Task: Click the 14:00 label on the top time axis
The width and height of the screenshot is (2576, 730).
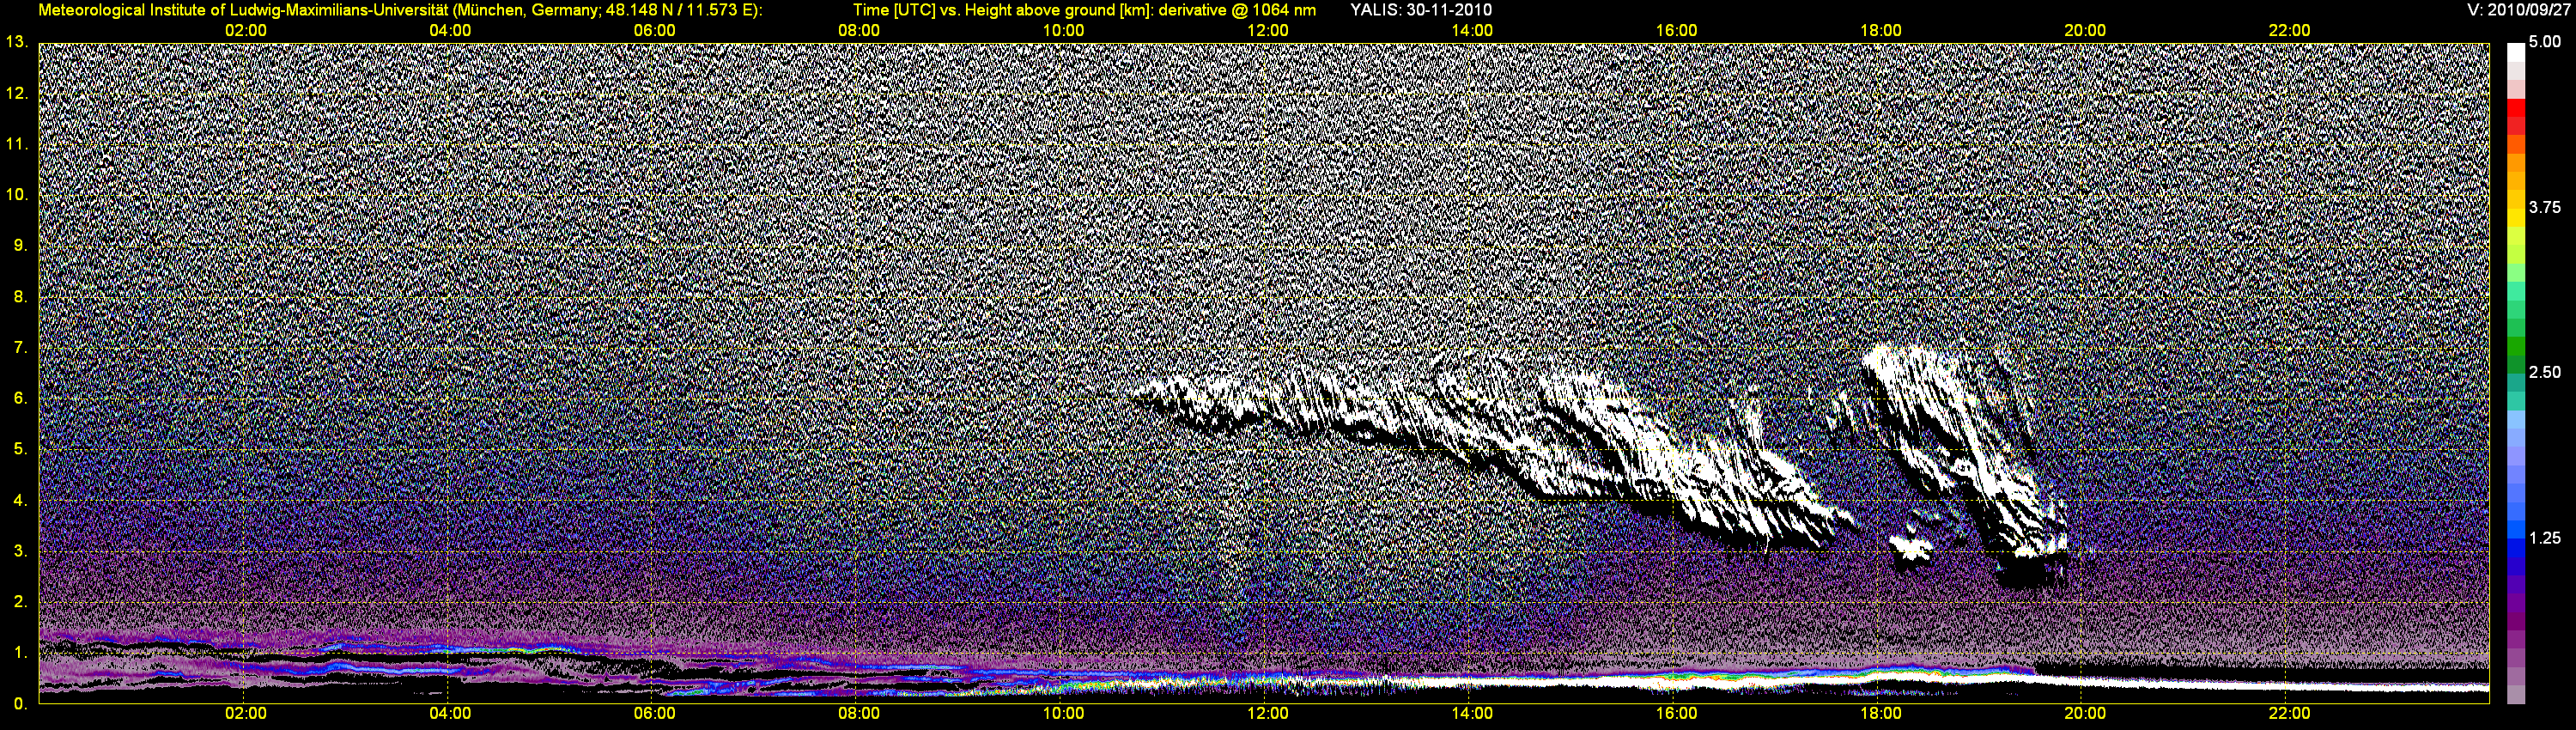Action: click(1472, 30)
